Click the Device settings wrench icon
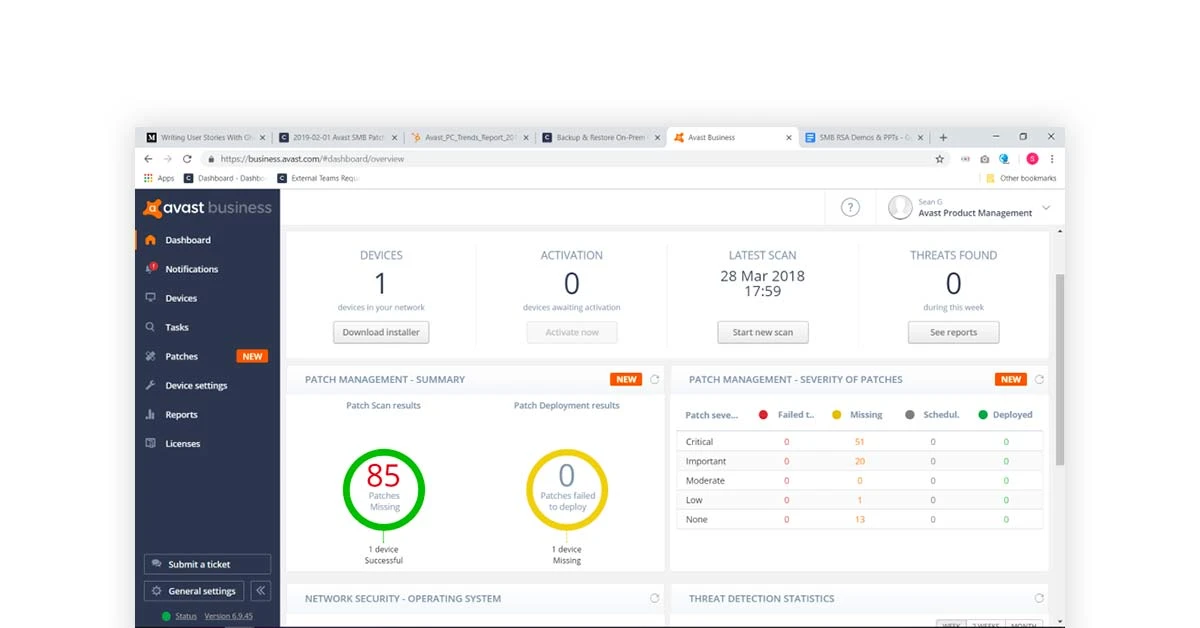Screen dimensions: 1200x628 [151, 385]
